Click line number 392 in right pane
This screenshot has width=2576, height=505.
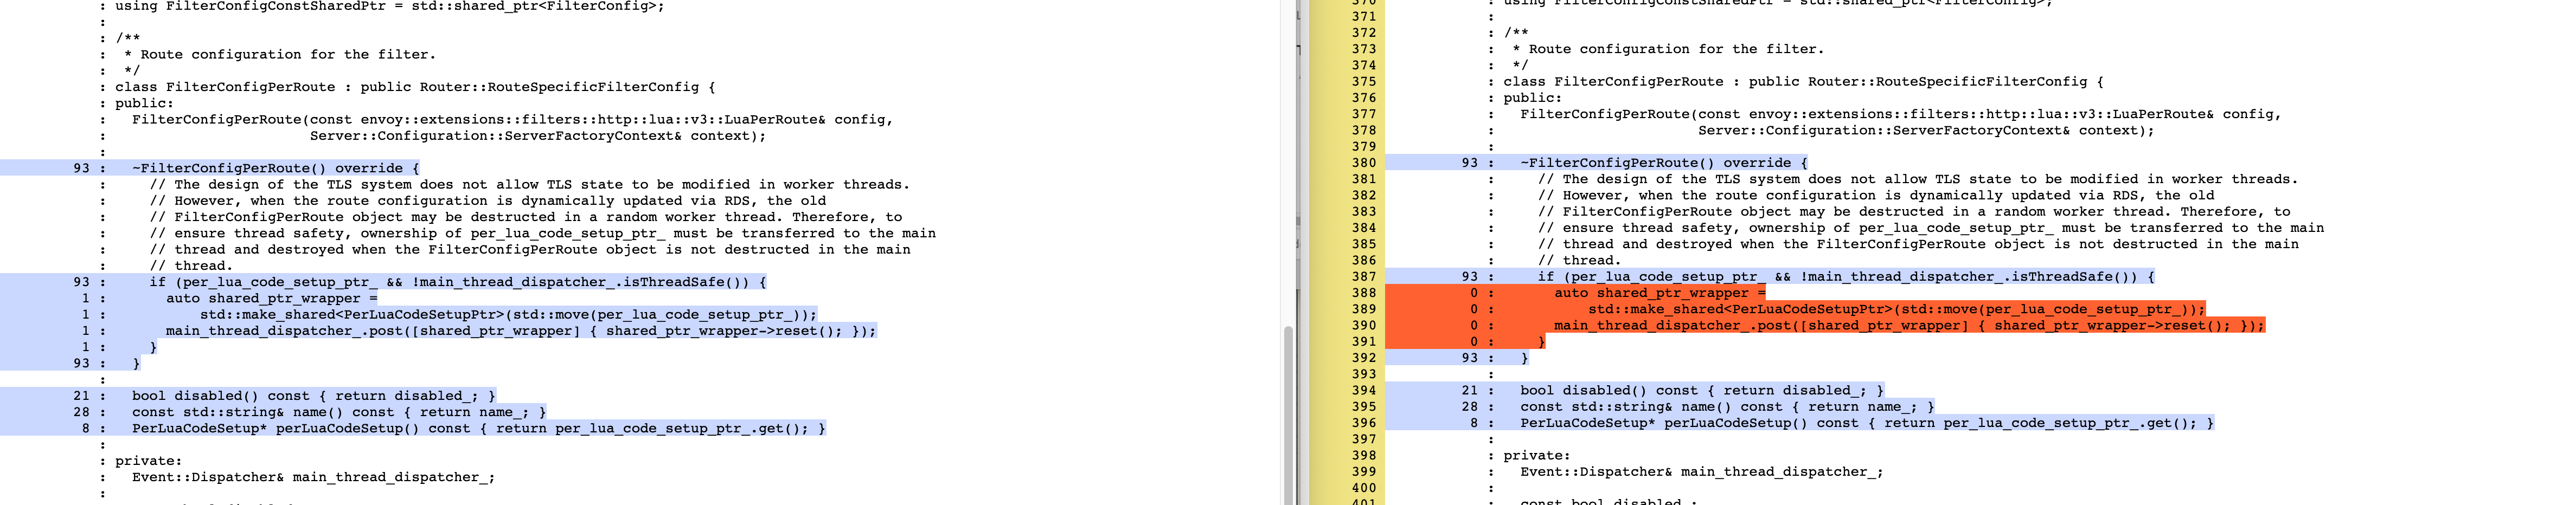[1364, 358]
